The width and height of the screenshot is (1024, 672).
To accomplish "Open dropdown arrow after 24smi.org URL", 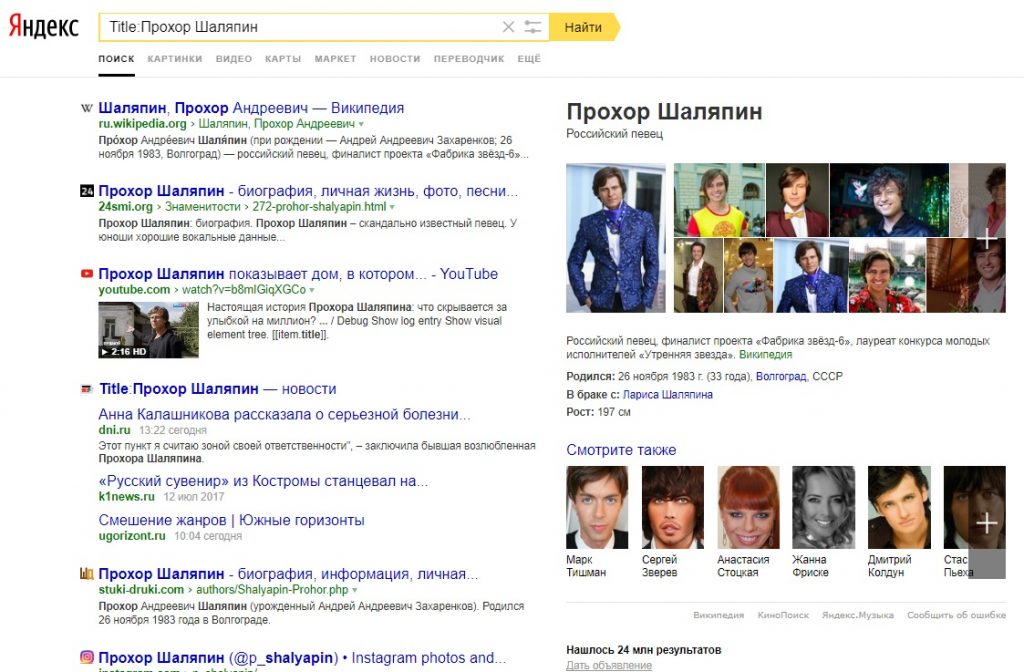I will click(x=392, y=207).
